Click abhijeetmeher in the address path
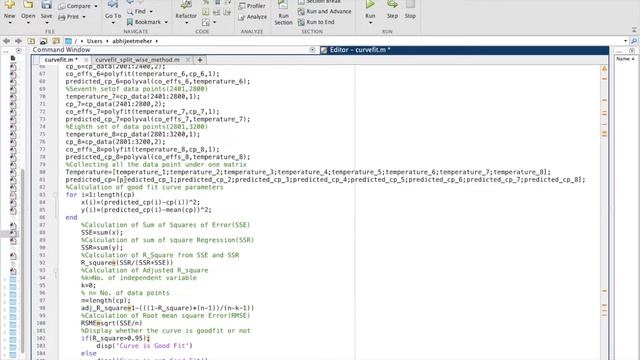This screenshot has width=640, height=360. (132, 41)
